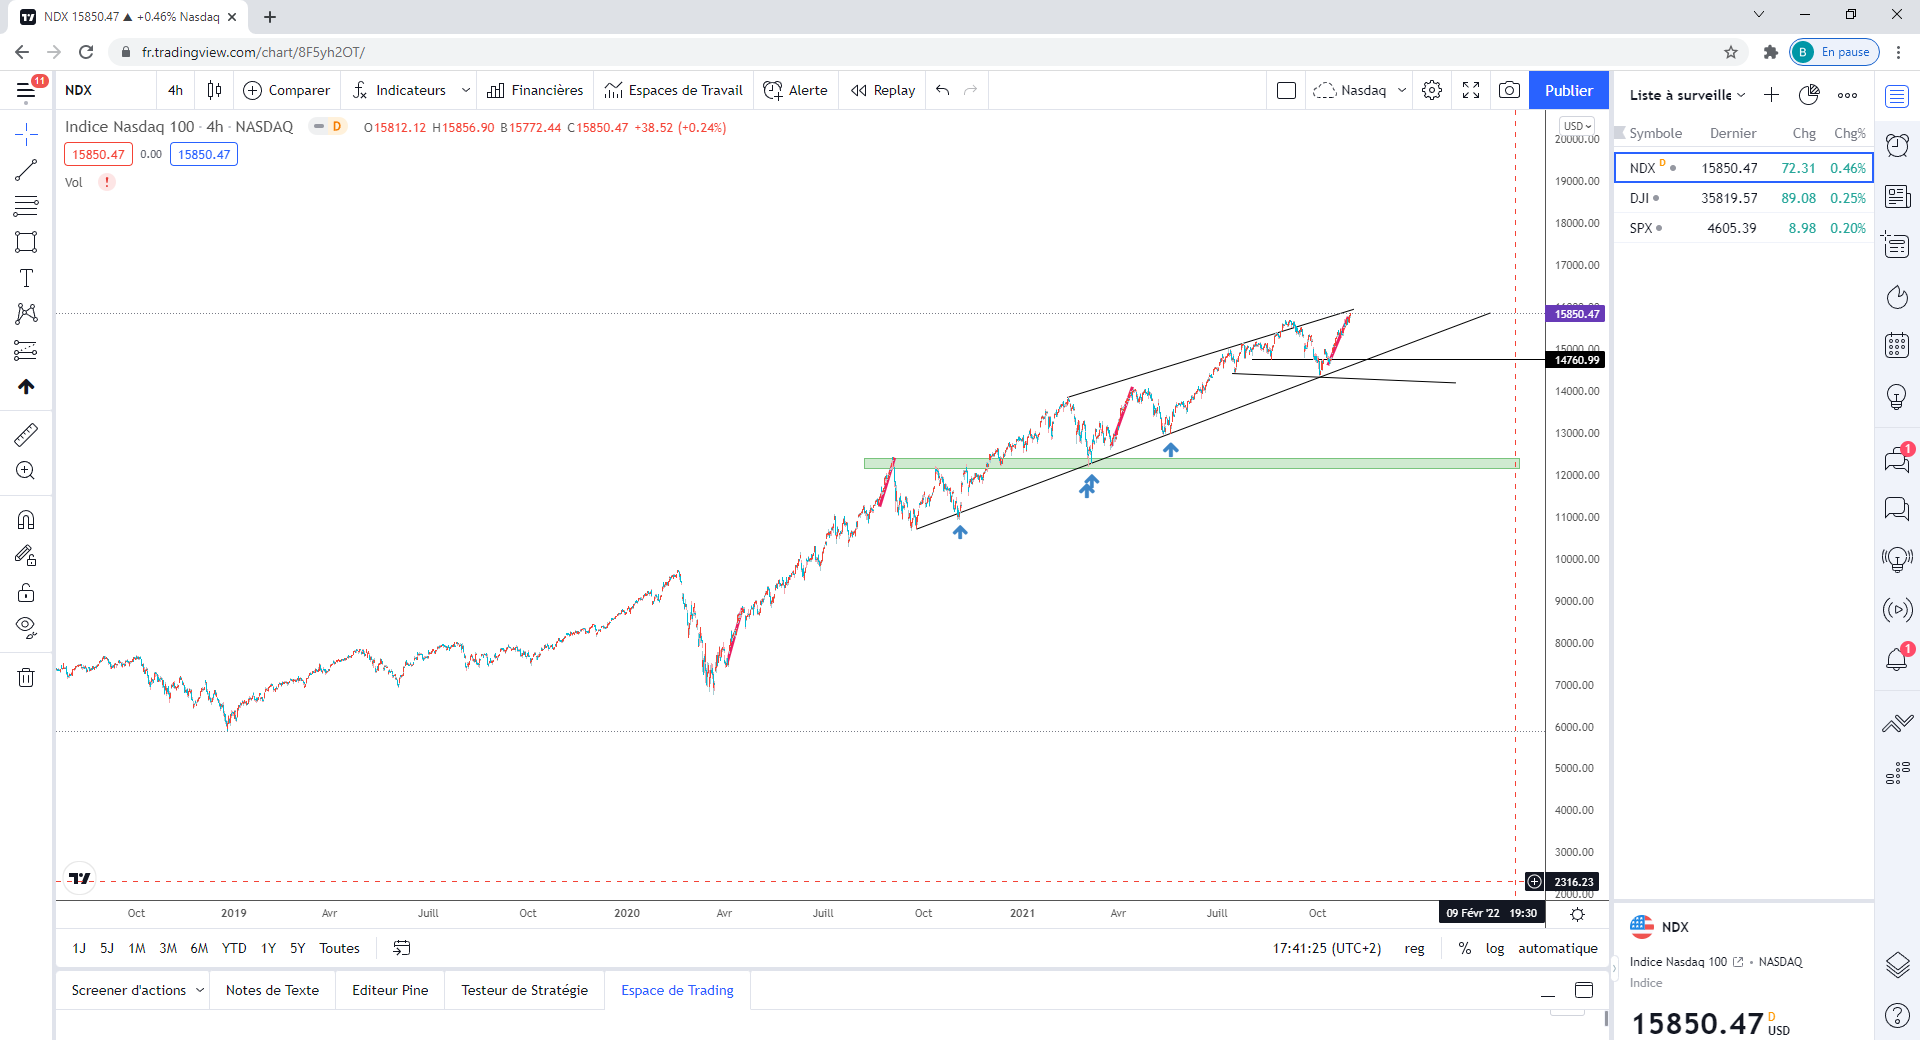Change candlestick chart style
Screen dimensions: 1920x1040
click(x=214, y=91)
